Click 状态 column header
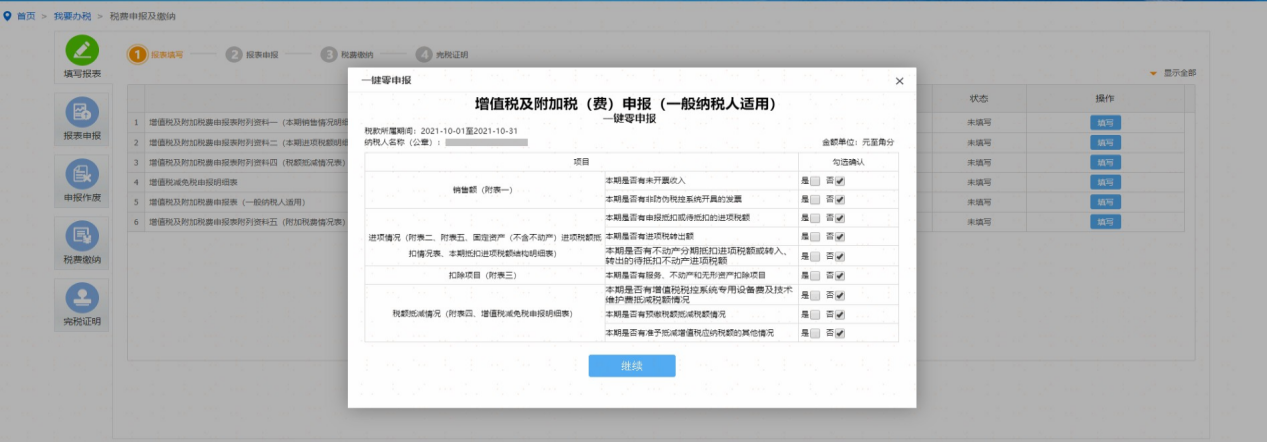The image size is (1267, 442). 978,99
